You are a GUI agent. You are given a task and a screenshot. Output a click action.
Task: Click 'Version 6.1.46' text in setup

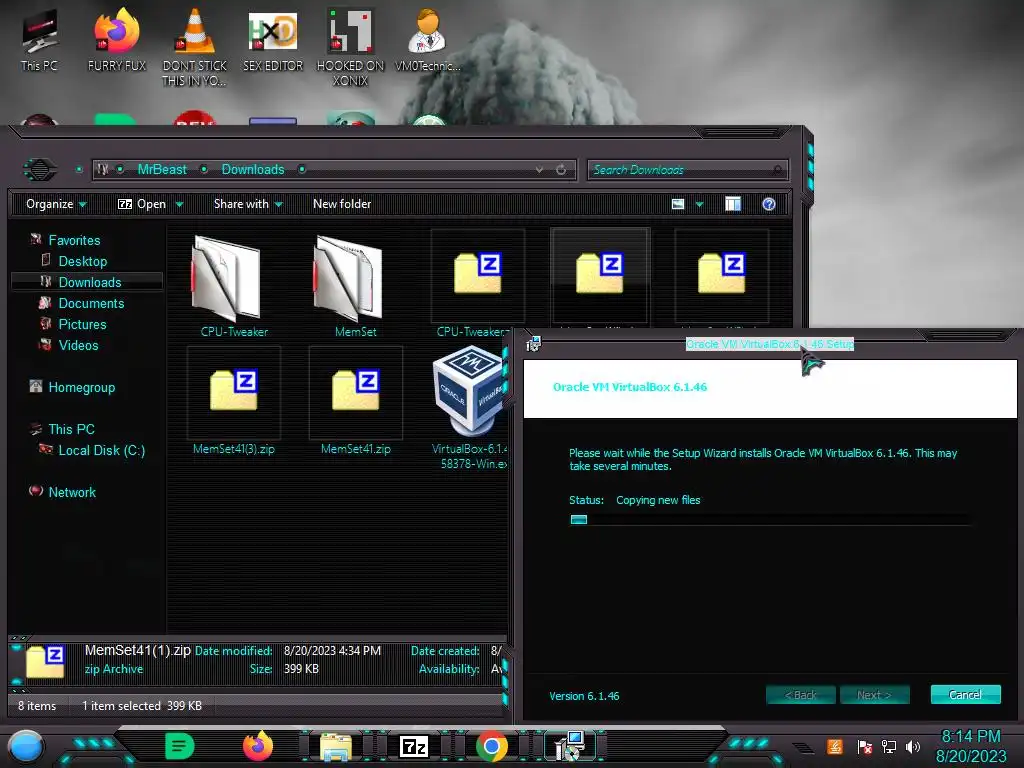click(584, 696)
